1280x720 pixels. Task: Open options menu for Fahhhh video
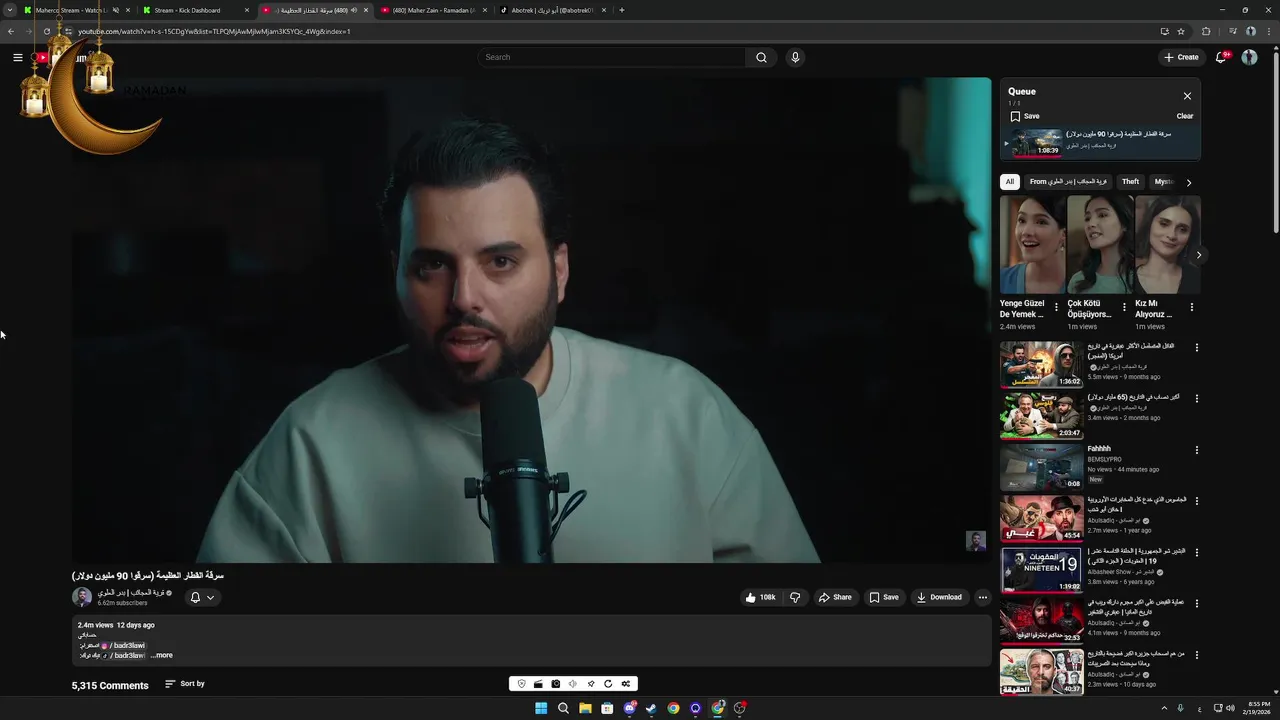1196,450
